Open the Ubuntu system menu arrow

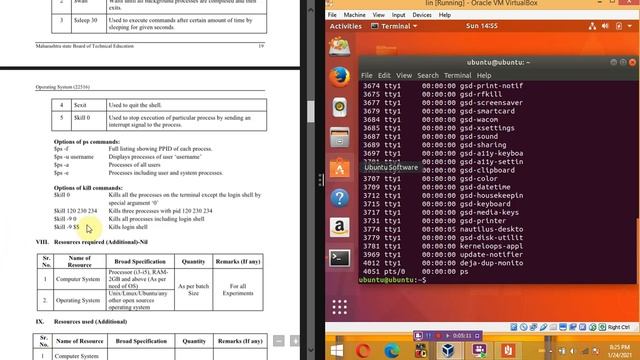tap(630, 26)
